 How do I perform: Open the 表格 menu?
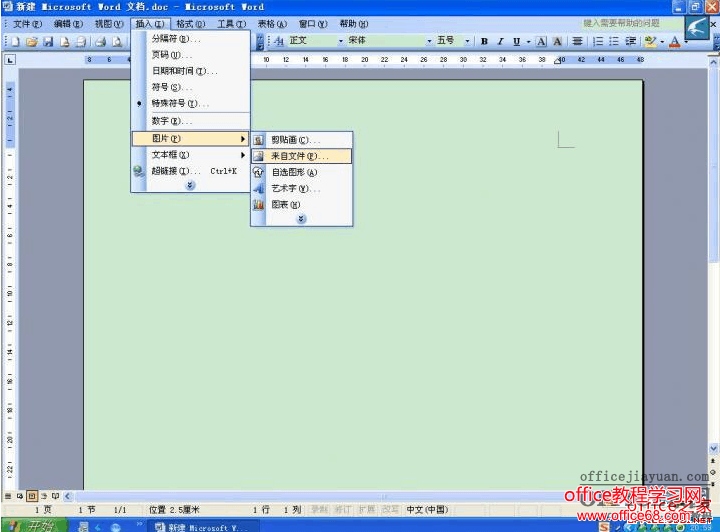click(272, 24)
